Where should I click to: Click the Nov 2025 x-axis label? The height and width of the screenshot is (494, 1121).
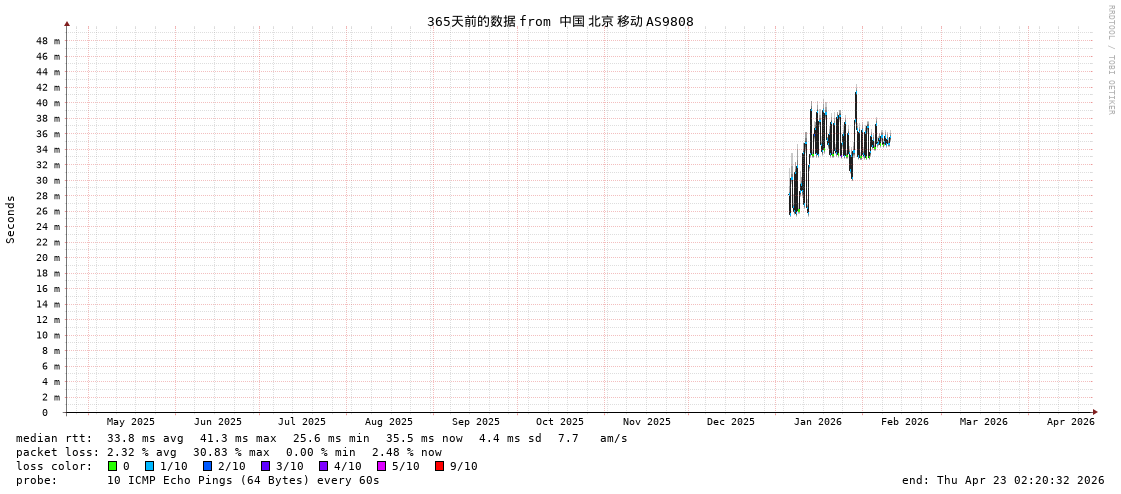pos(646,422)
